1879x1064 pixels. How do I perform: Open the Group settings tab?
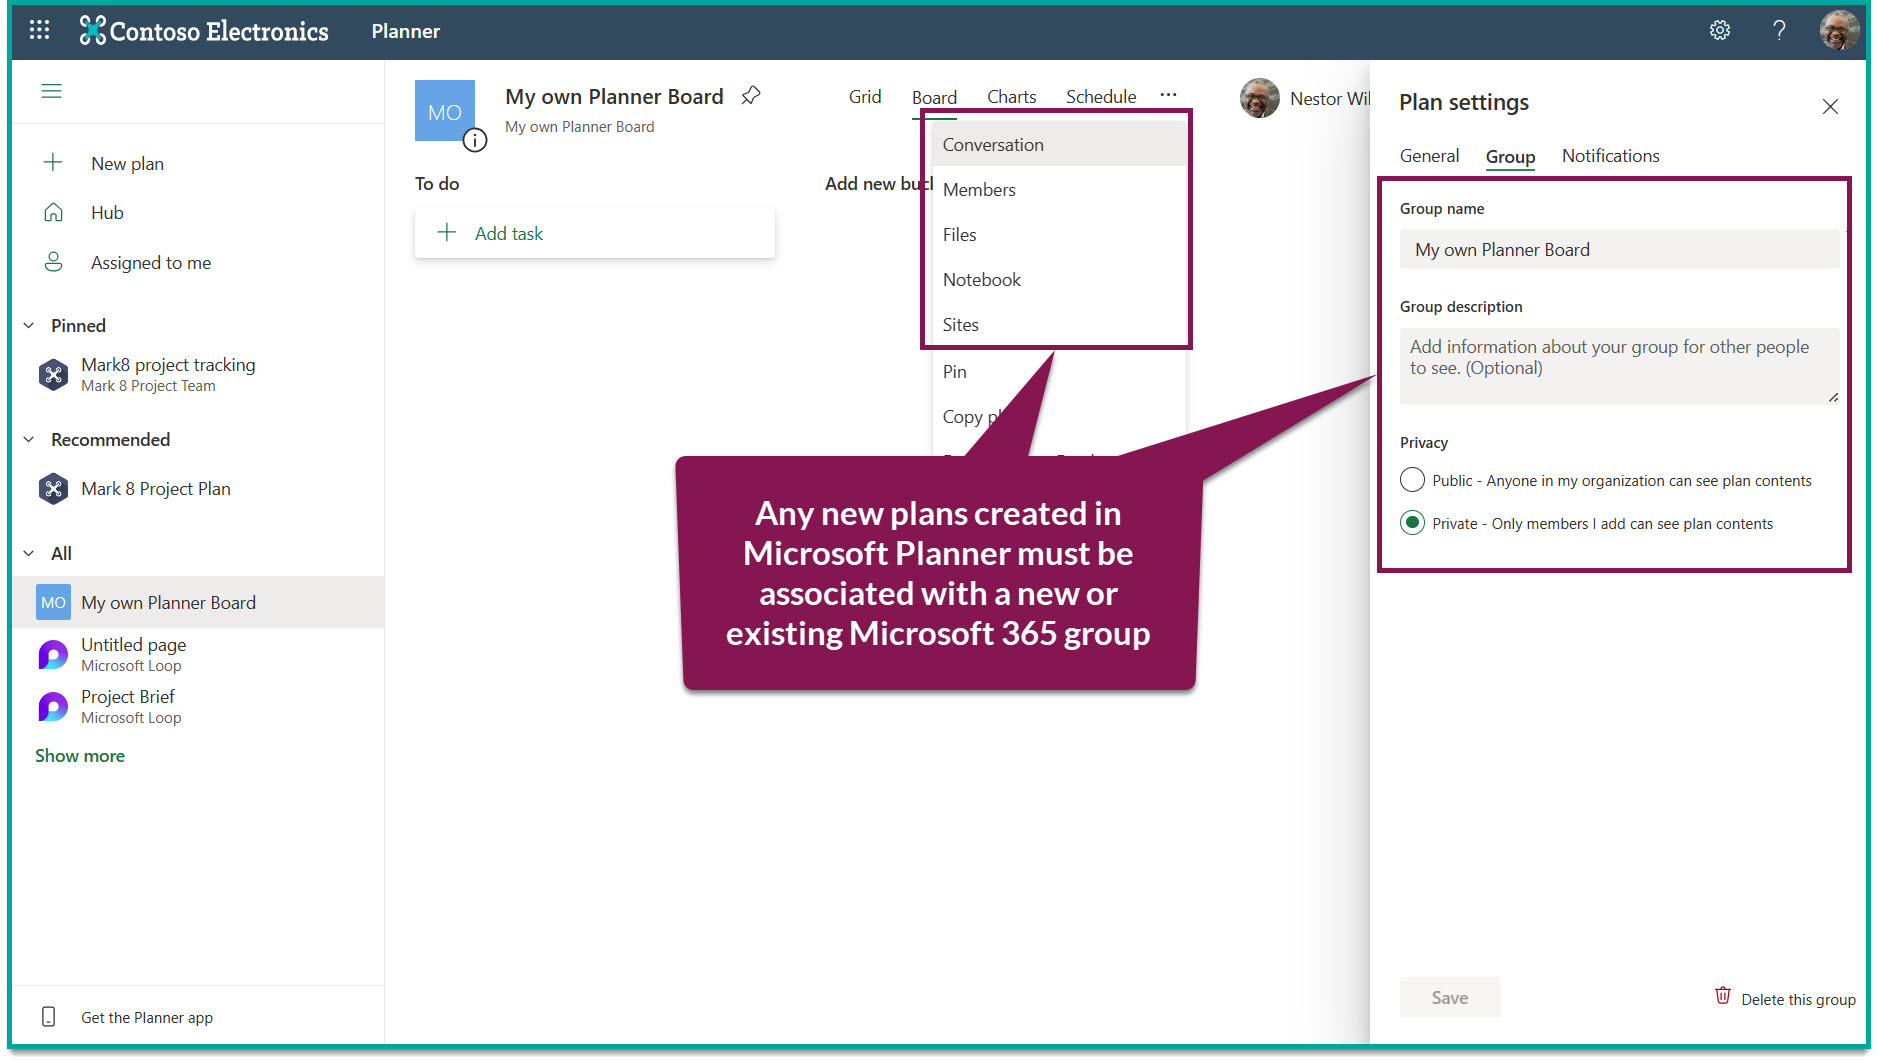[x=1510, y=156]
